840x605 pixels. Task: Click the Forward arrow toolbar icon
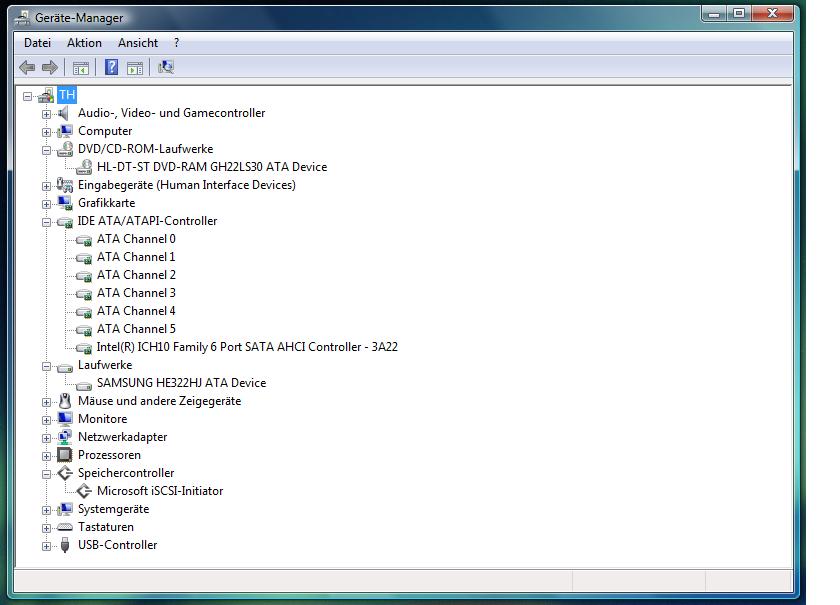pyautogui.click(x=50, y=68)
